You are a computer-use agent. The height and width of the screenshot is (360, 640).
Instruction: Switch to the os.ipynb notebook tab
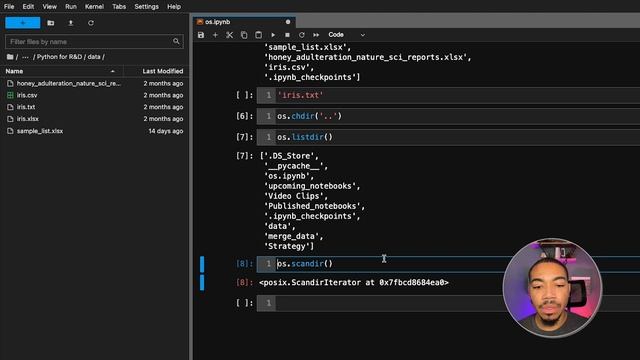tap(244, 22)
